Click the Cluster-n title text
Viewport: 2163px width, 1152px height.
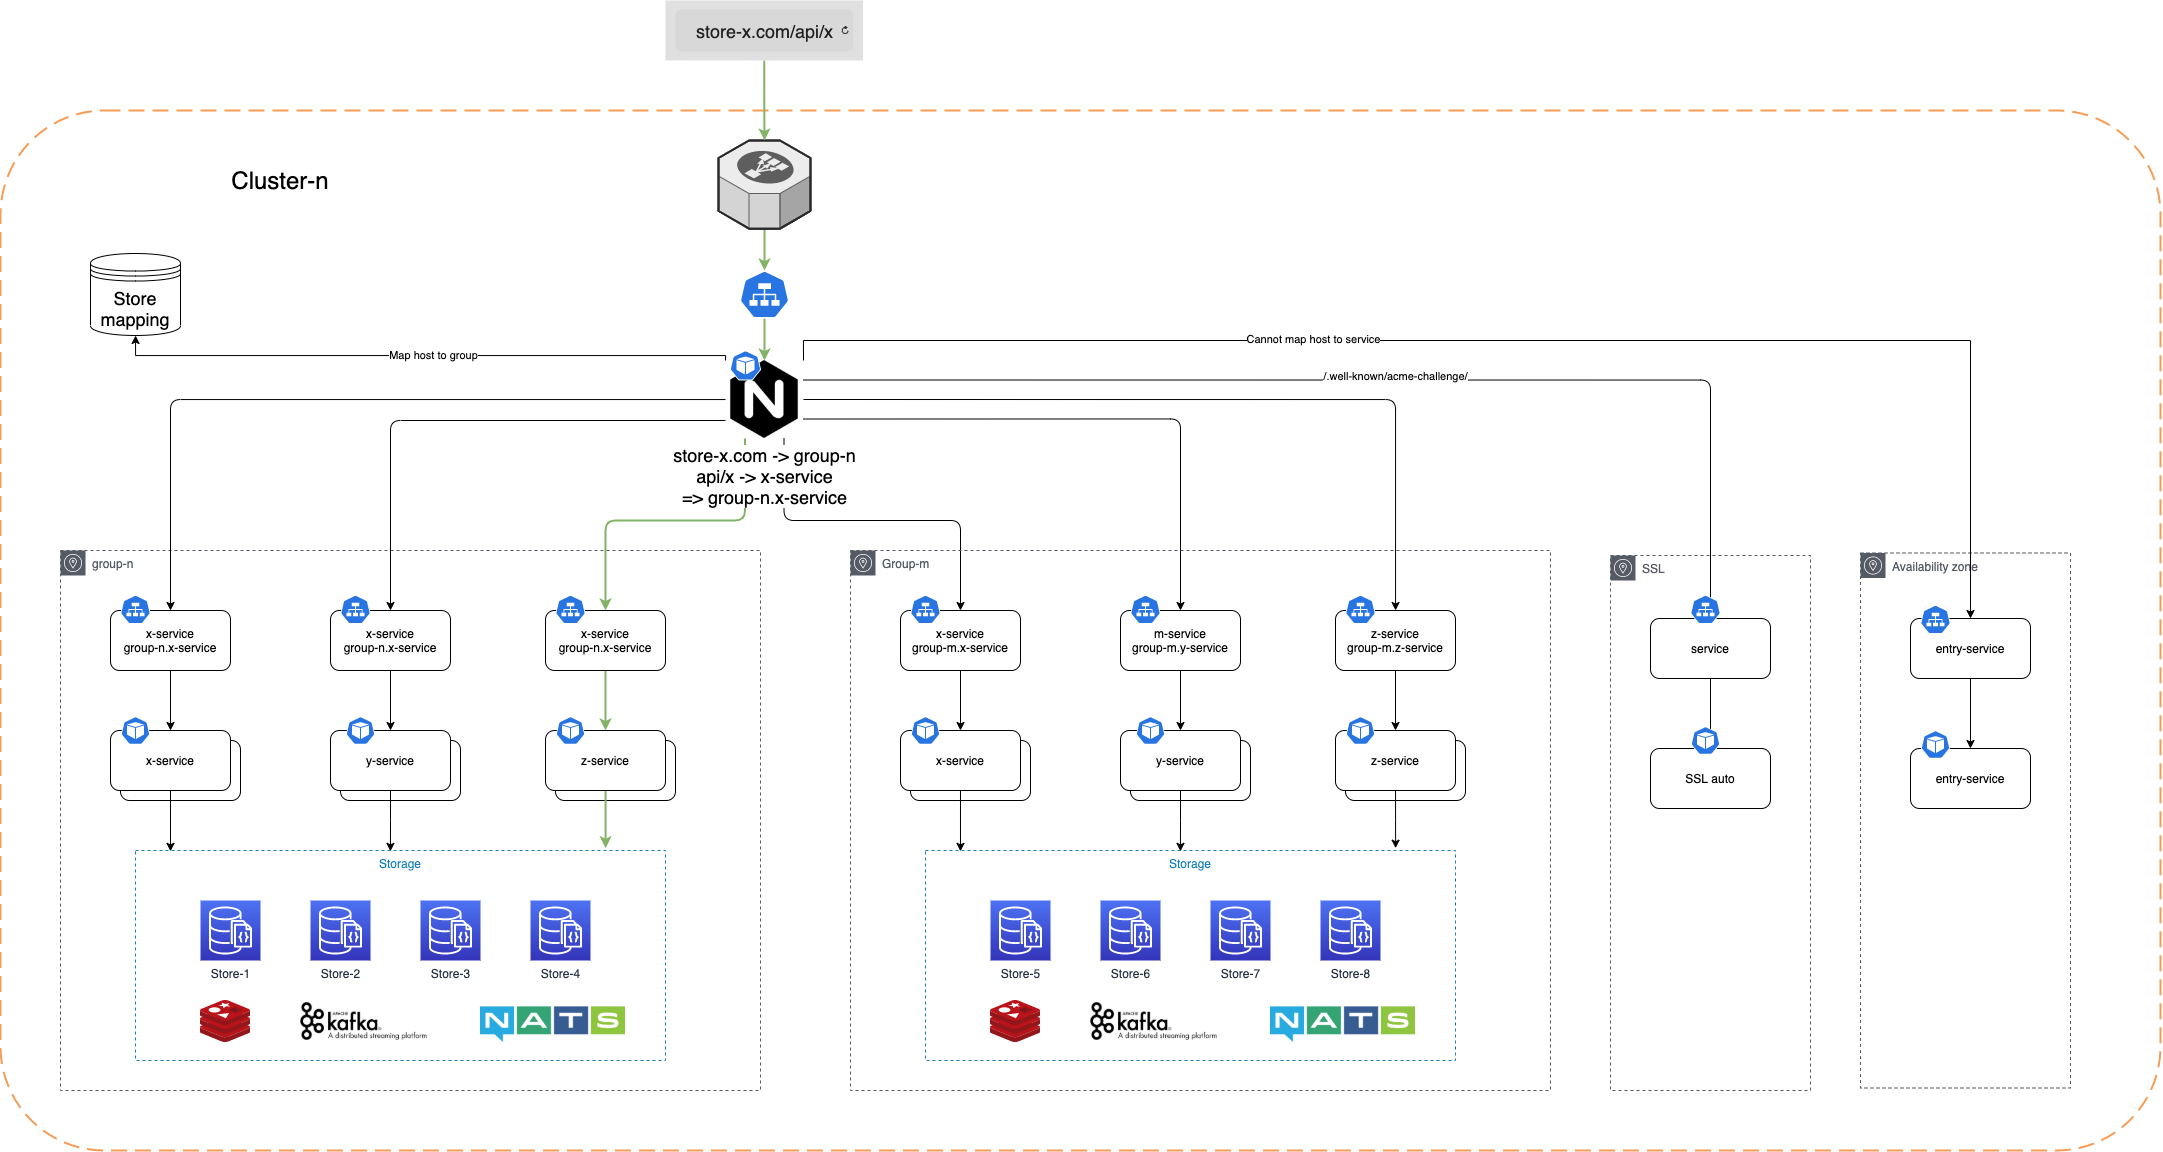click(279, 181)
